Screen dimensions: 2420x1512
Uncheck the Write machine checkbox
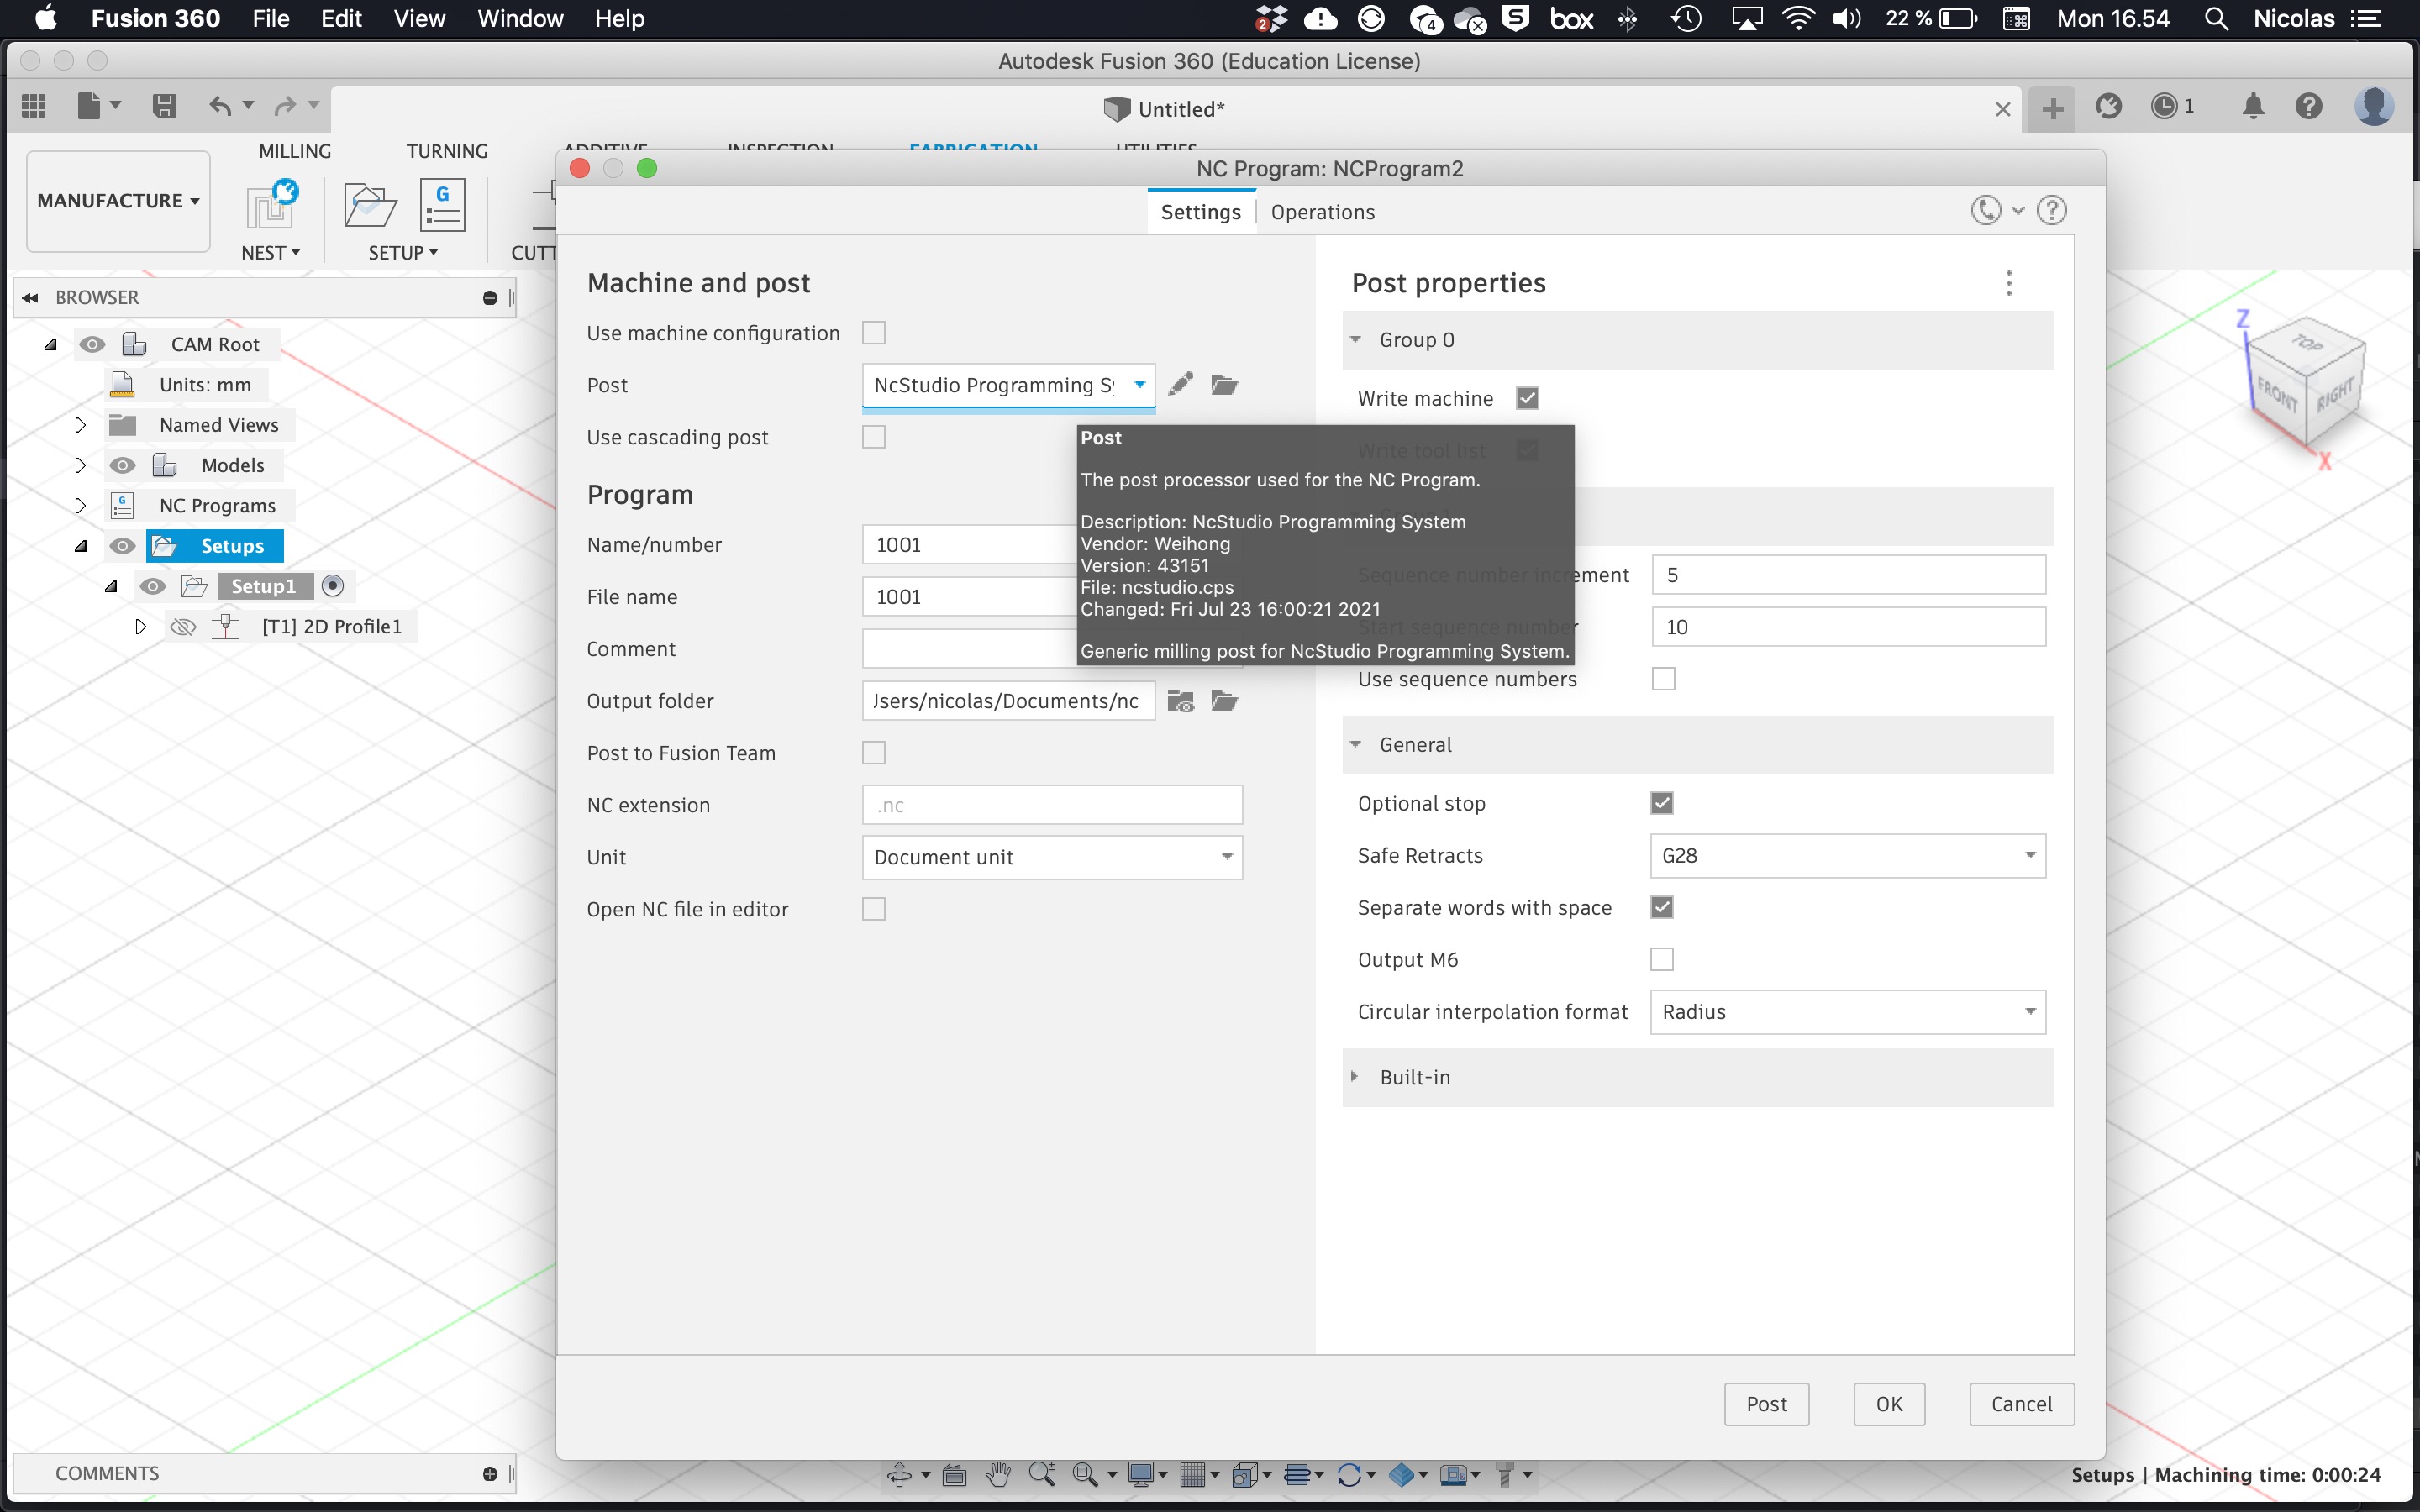coord(1527,398)
